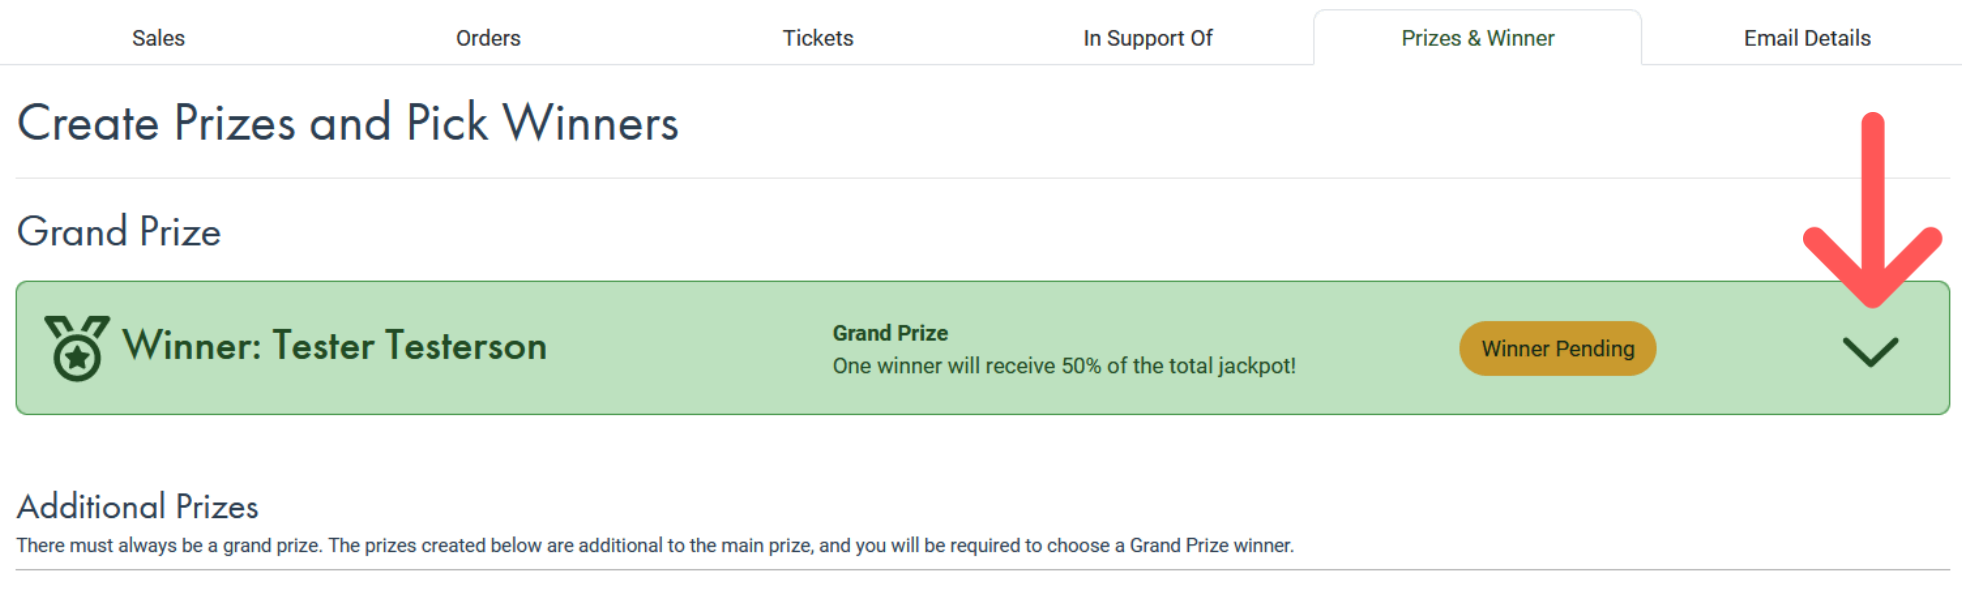Go to the Tickets tab
Image resolution: width=1962 pixels, height=593 pixels.
coord(818,38)
